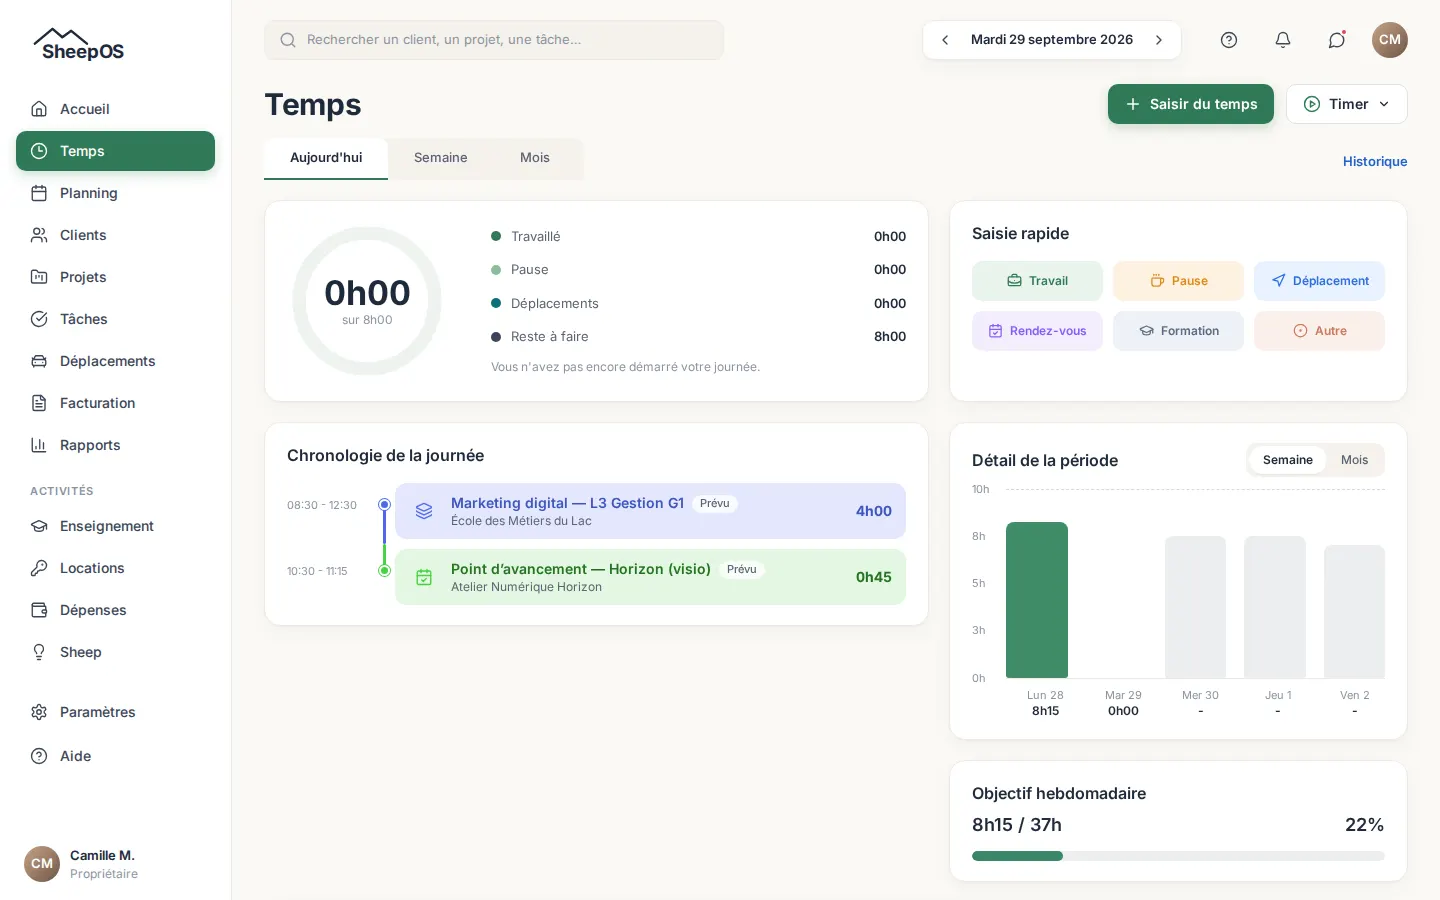
Task: Open Planning in the sidebar
Action: click(x=115, y=193)
